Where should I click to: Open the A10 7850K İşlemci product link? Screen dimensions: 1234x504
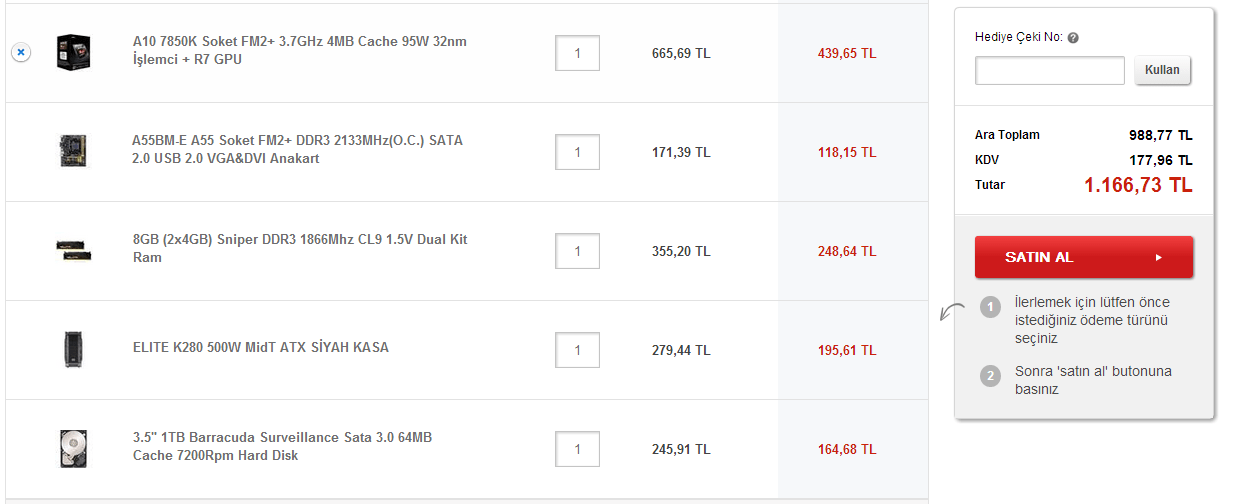point(299,50)
